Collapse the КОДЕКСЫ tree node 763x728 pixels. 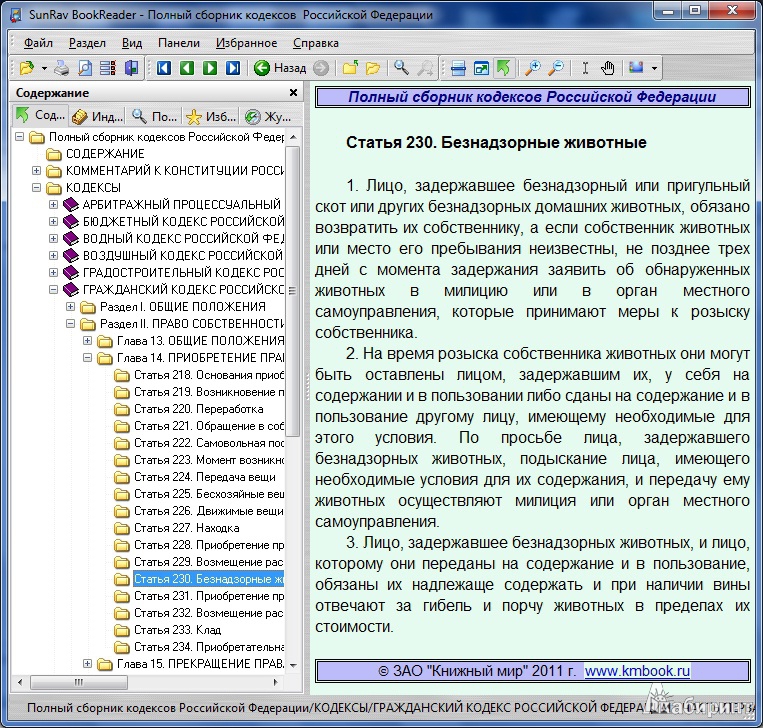point(36,188)
